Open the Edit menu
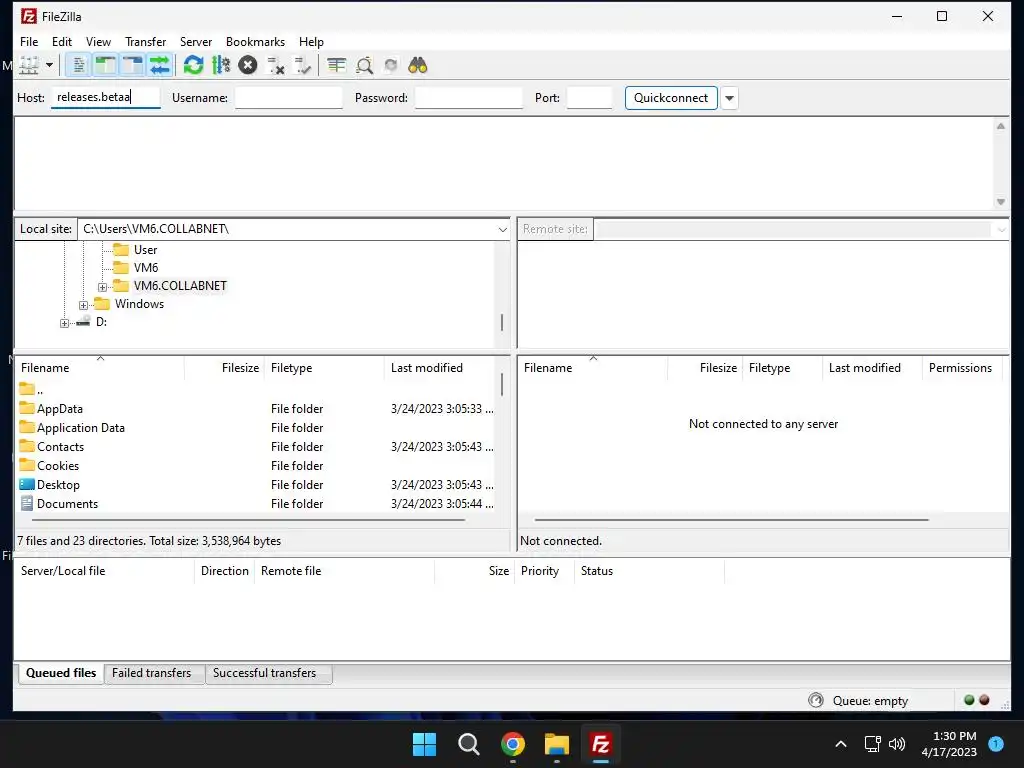This screenshot has width=1024, height=768. (x=62, y=42)
